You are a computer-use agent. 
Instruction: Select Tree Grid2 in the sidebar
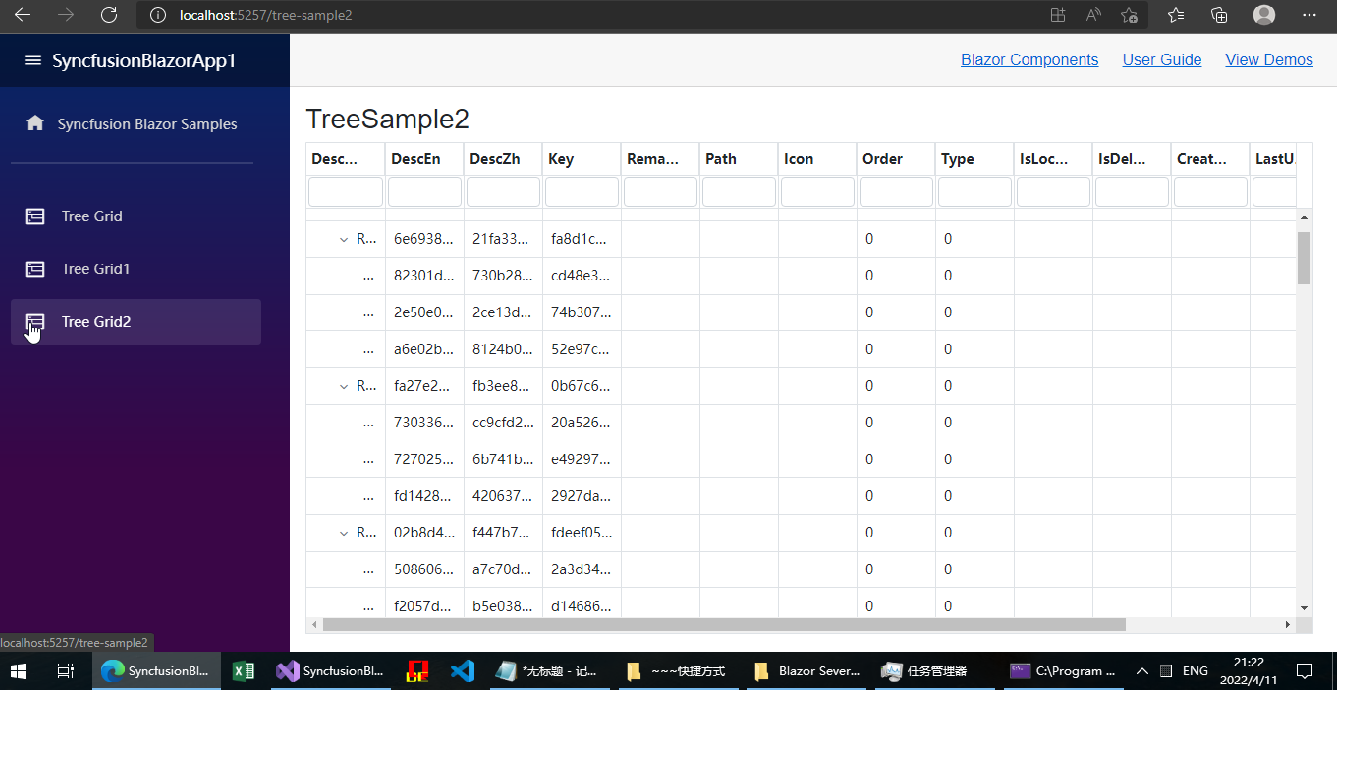pos(96,322)
